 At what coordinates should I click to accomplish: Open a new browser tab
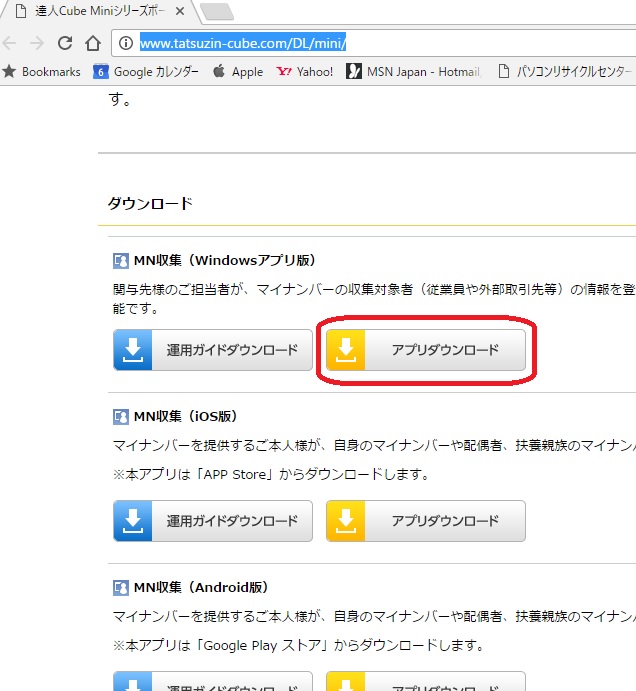(216, 12)
